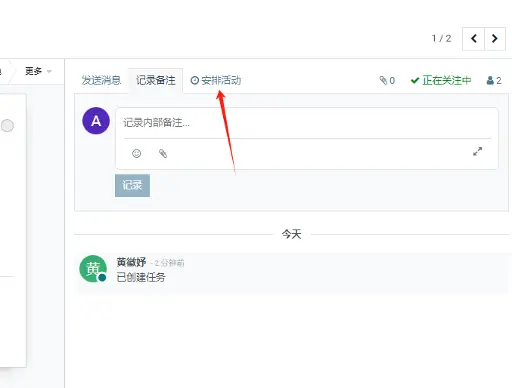Image resolution: width=512 pixels, height=388 pixels.
Task: Click the 1 / 2 pager counter
Action: 442,39
